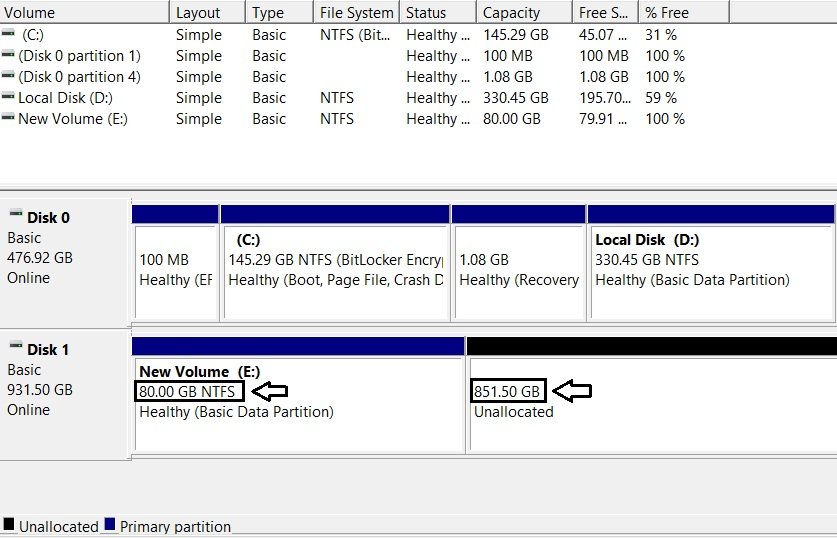Screen dimensions: 837x538
Task: Click the 45.07 free space cell
Action: [603, 35]
